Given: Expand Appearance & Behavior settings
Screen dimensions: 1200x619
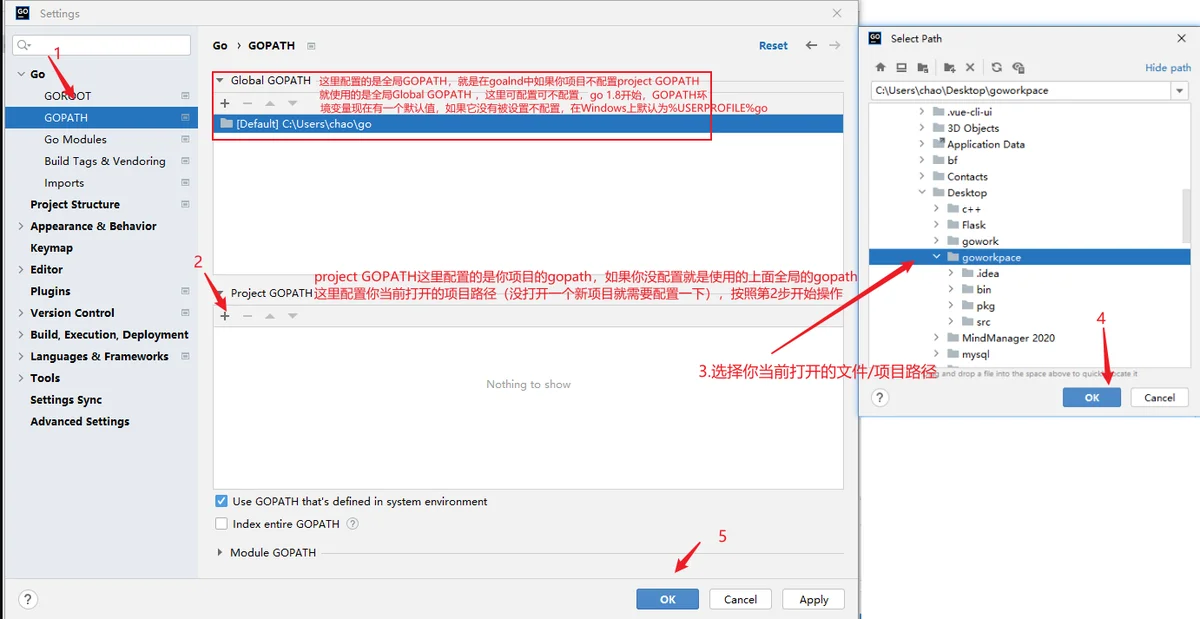Looking at the screenshot, I should click(21, 226).
